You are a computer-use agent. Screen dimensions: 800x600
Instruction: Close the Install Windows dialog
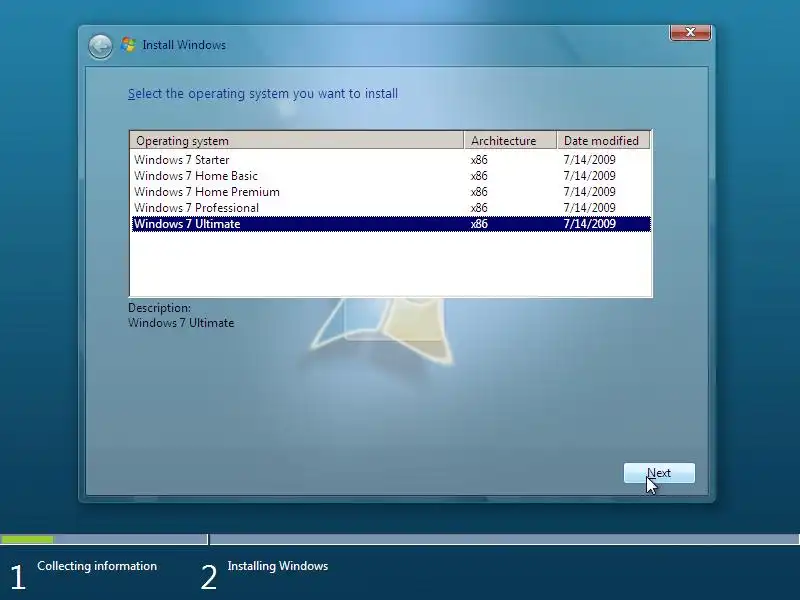point(690,32)
